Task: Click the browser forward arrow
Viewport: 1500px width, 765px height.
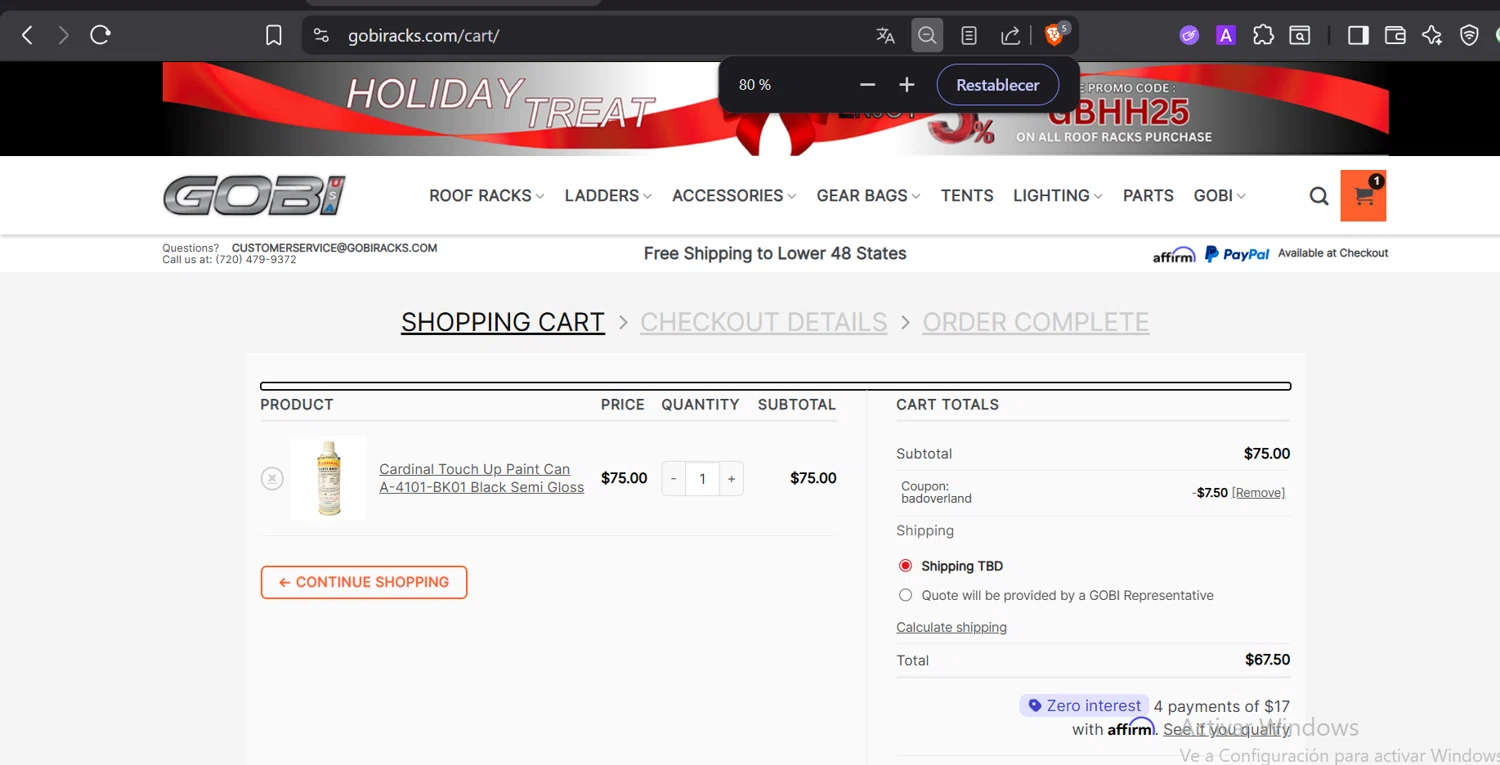Action: (x=63, y=36)
